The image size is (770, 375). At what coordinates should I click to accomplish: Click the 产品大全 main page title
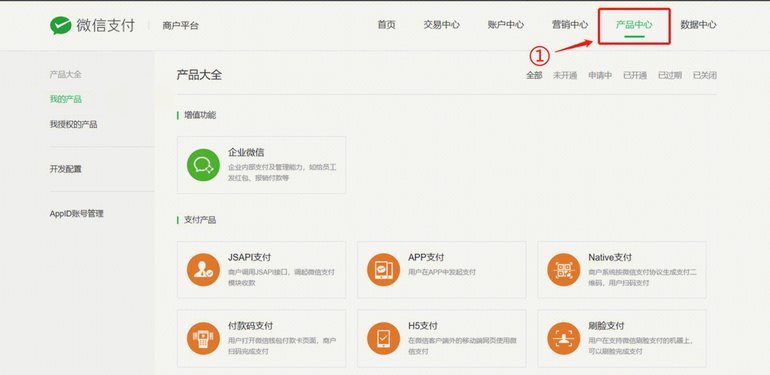199,75
